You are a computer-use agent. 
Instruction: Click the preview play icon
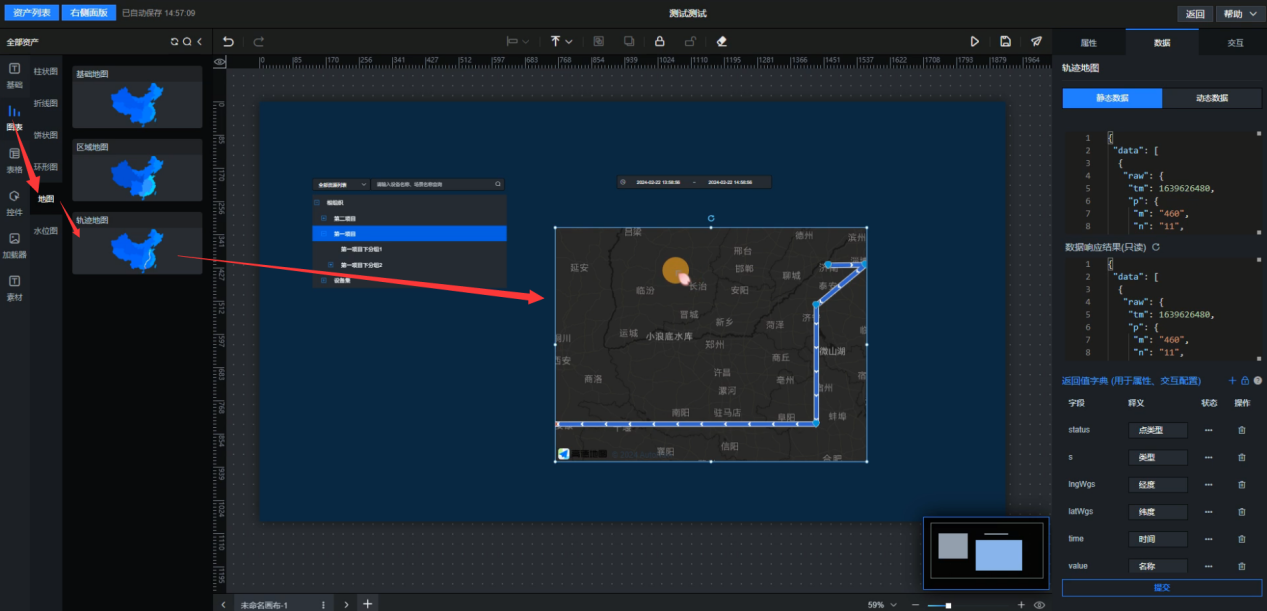point(975,42)
